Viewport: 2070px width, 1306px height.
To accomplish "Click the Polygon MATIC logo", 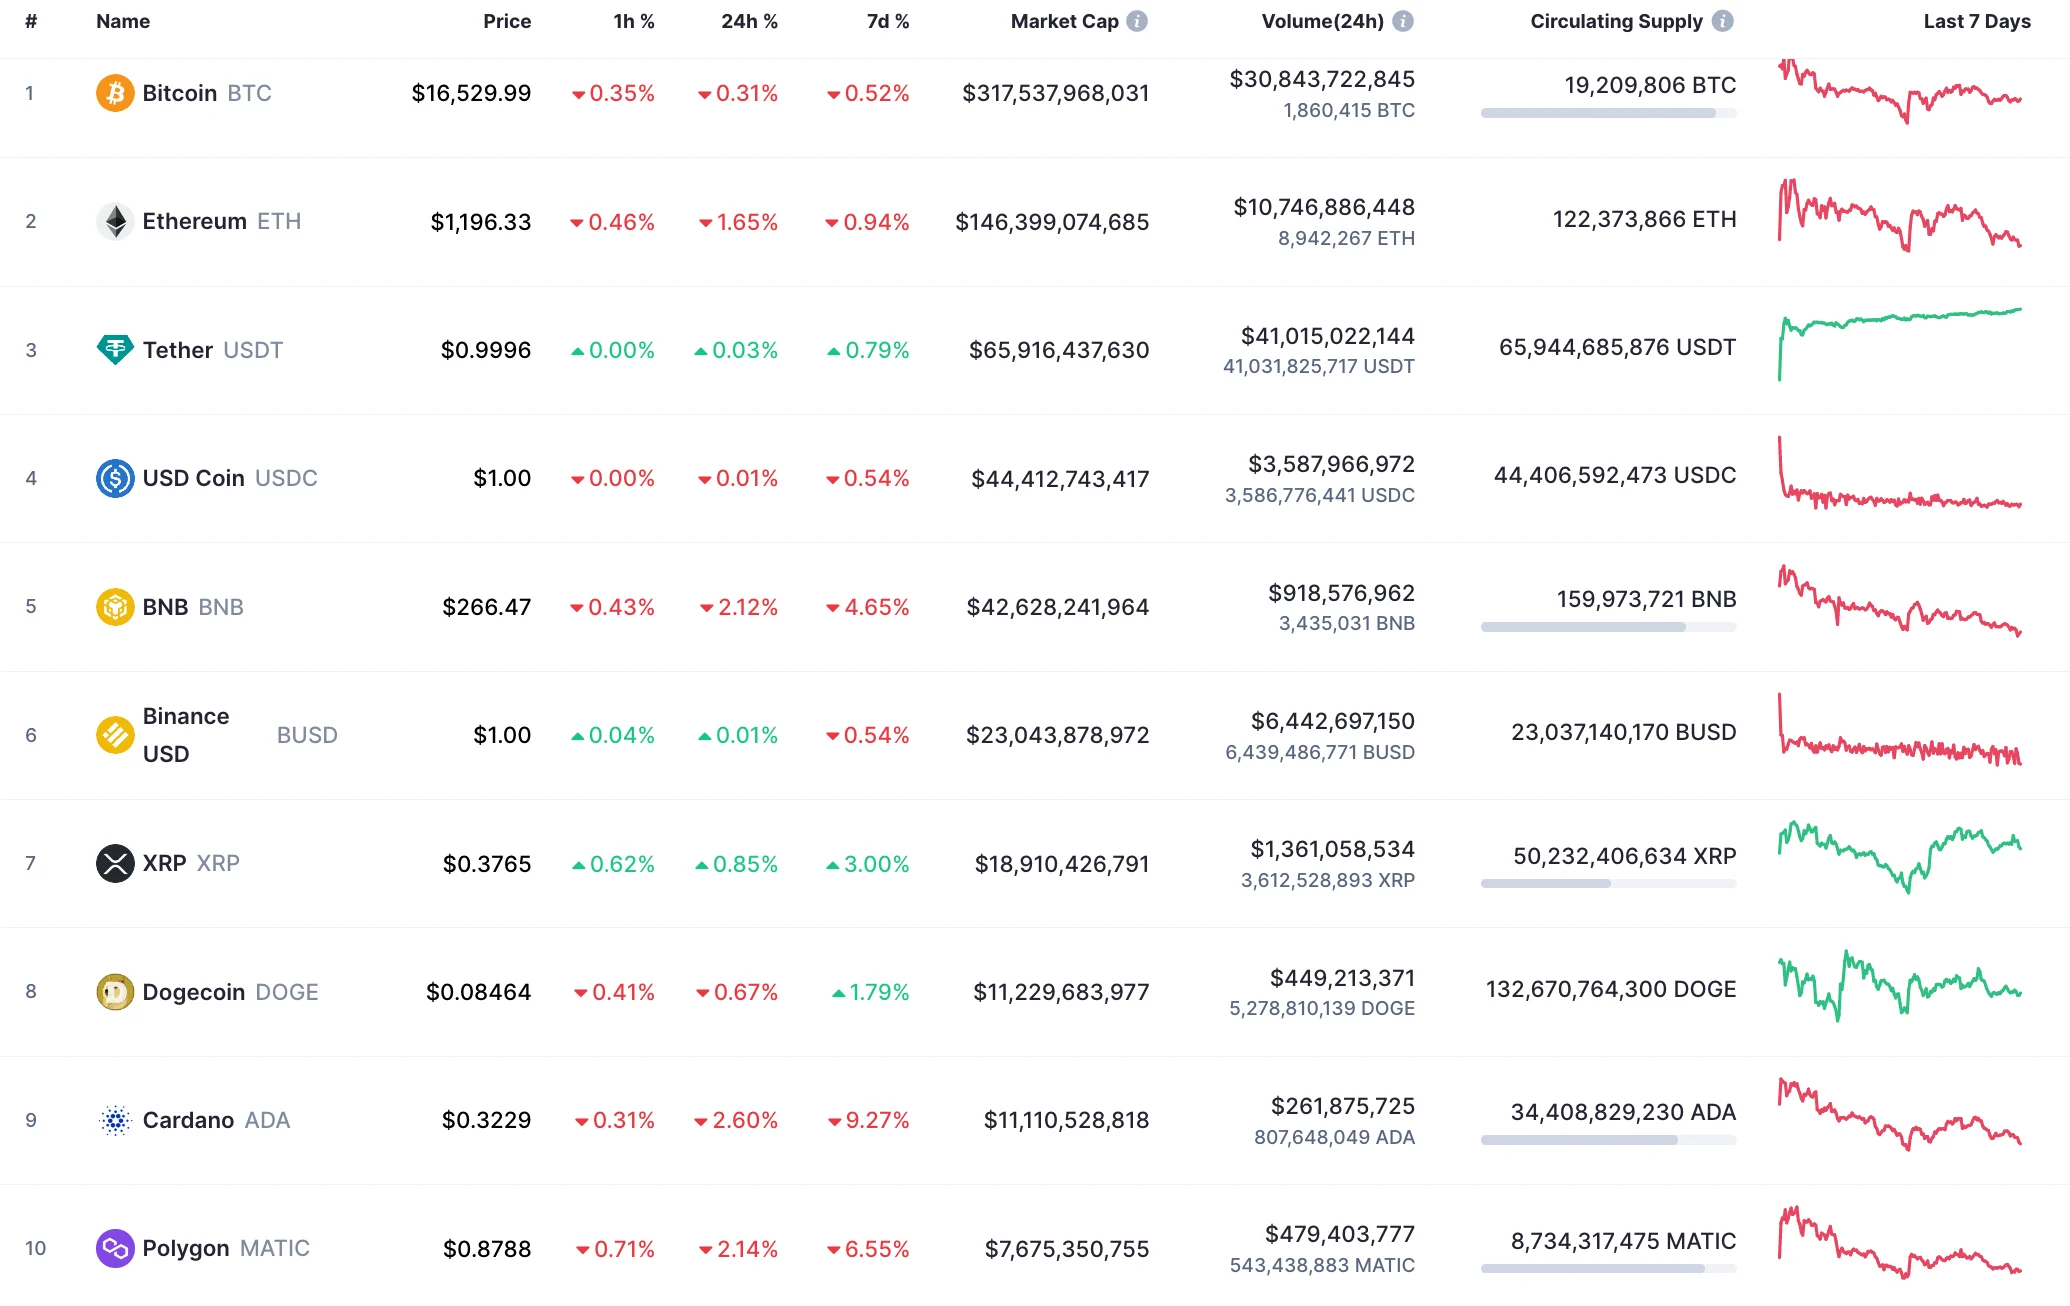I will click(x=116, y=1248).
